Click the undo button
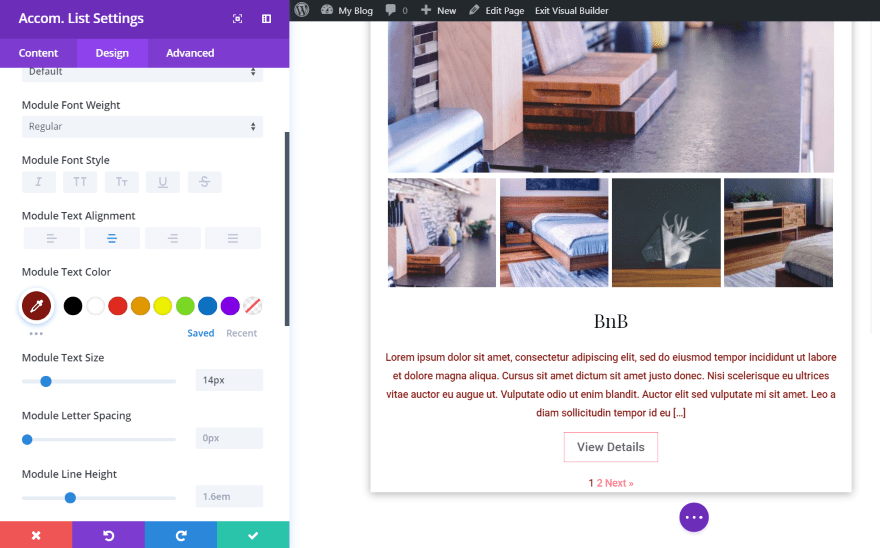The width and height of the screenshot is (880, 548). point(108,535)
